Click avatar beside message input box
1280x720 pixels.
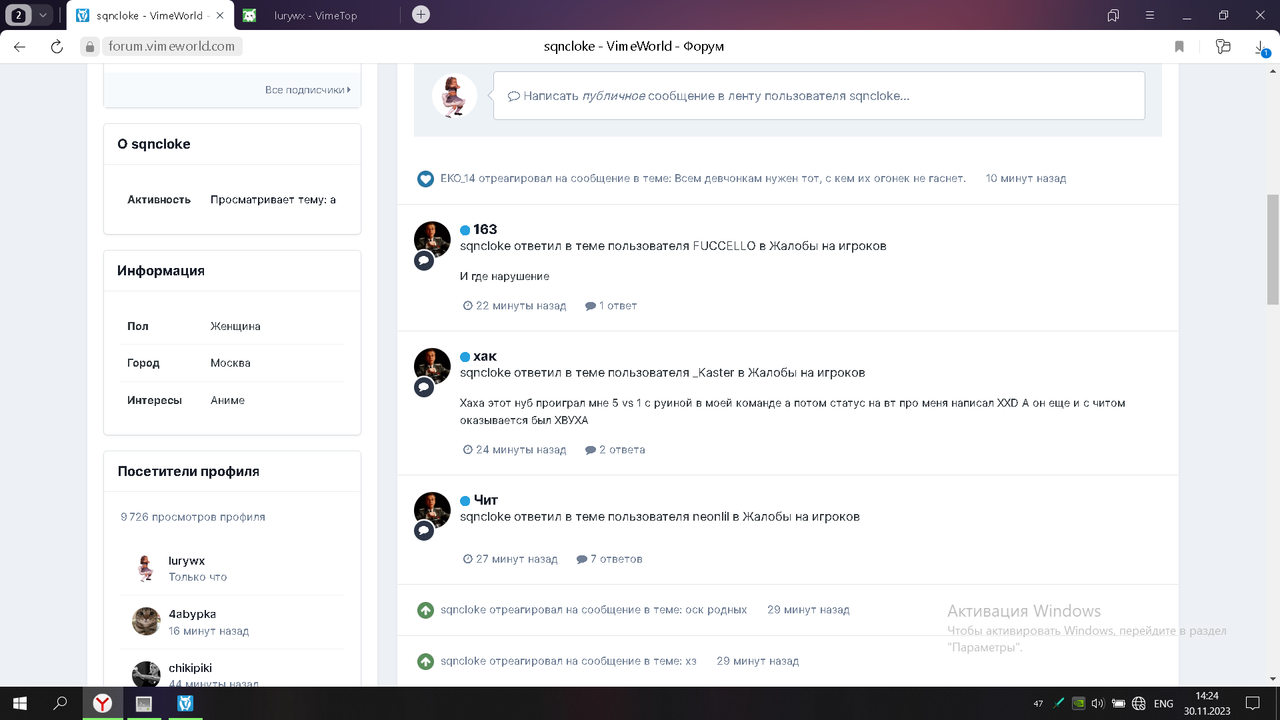[454, 96]
